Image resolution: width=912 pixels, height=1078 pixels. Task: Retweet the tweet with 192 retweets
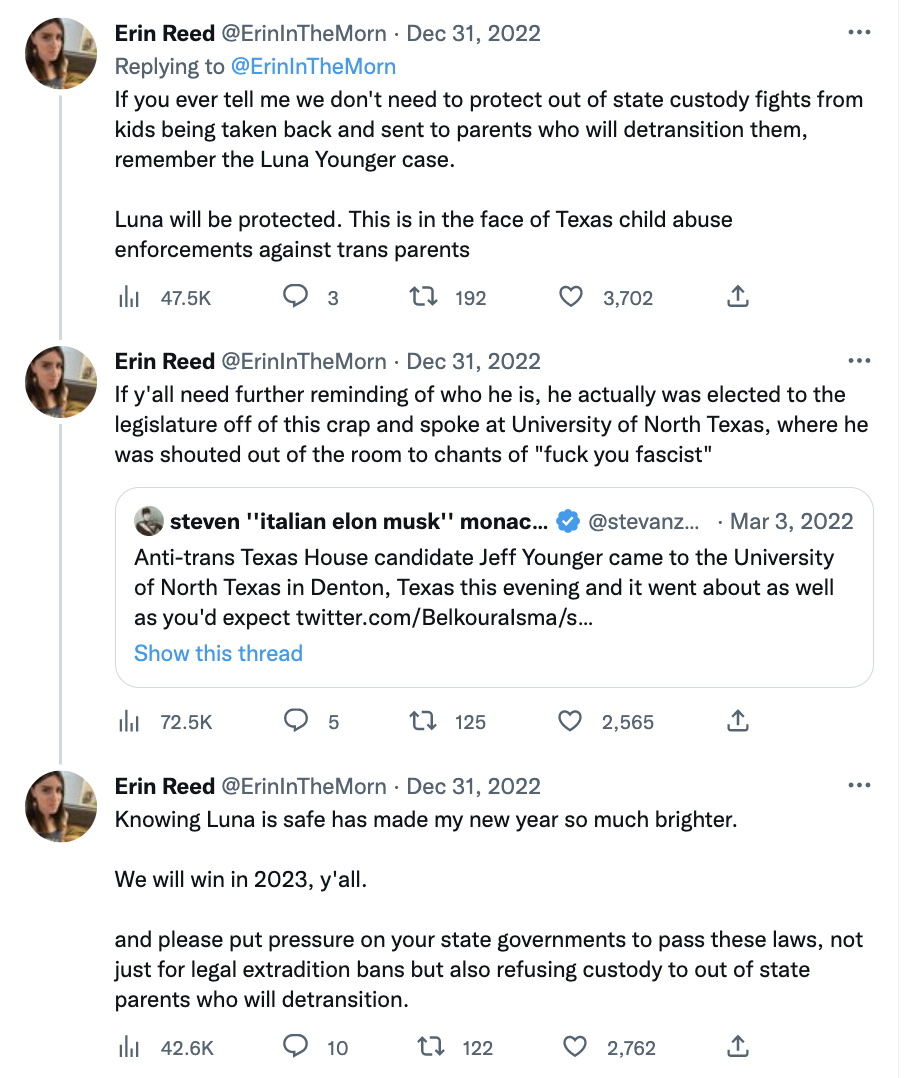[427, 297]
